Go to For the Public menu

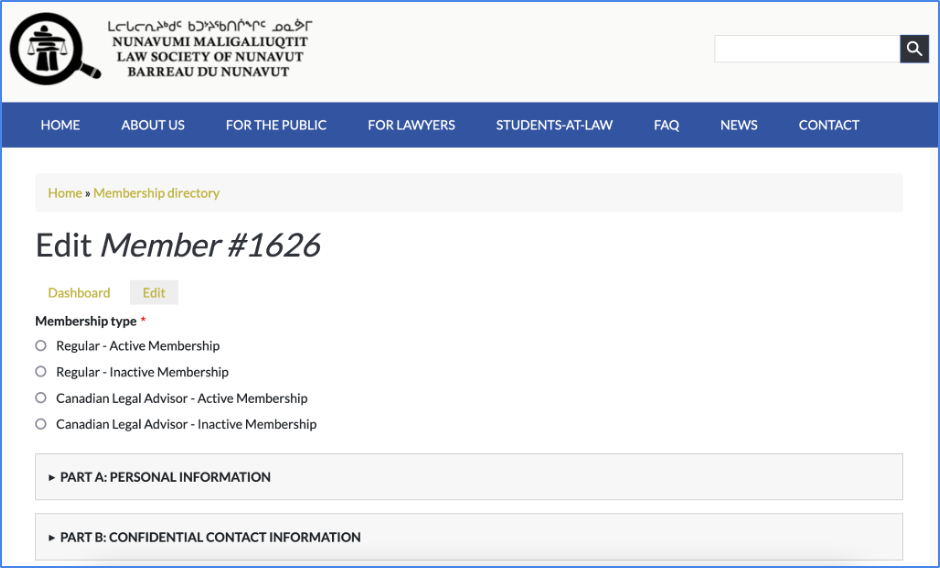(276, 125)
